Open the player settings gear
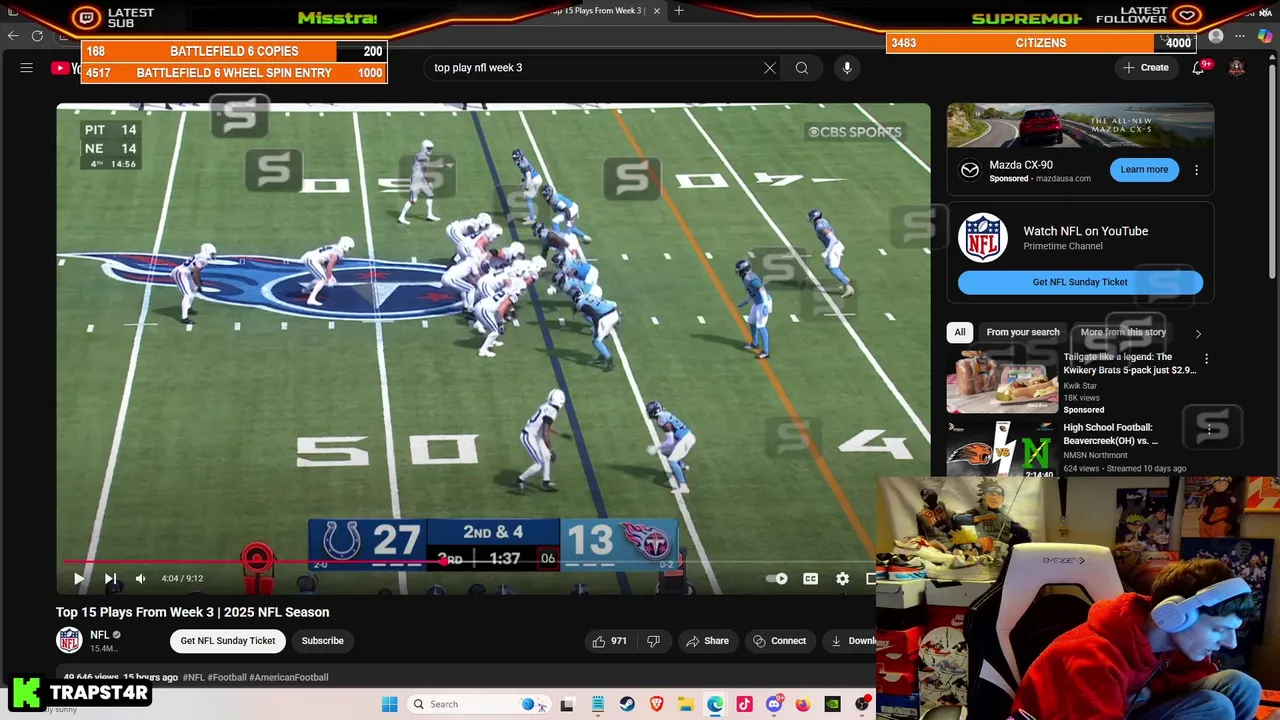Viewport: 1280px width, 720px height. [842, 578]
